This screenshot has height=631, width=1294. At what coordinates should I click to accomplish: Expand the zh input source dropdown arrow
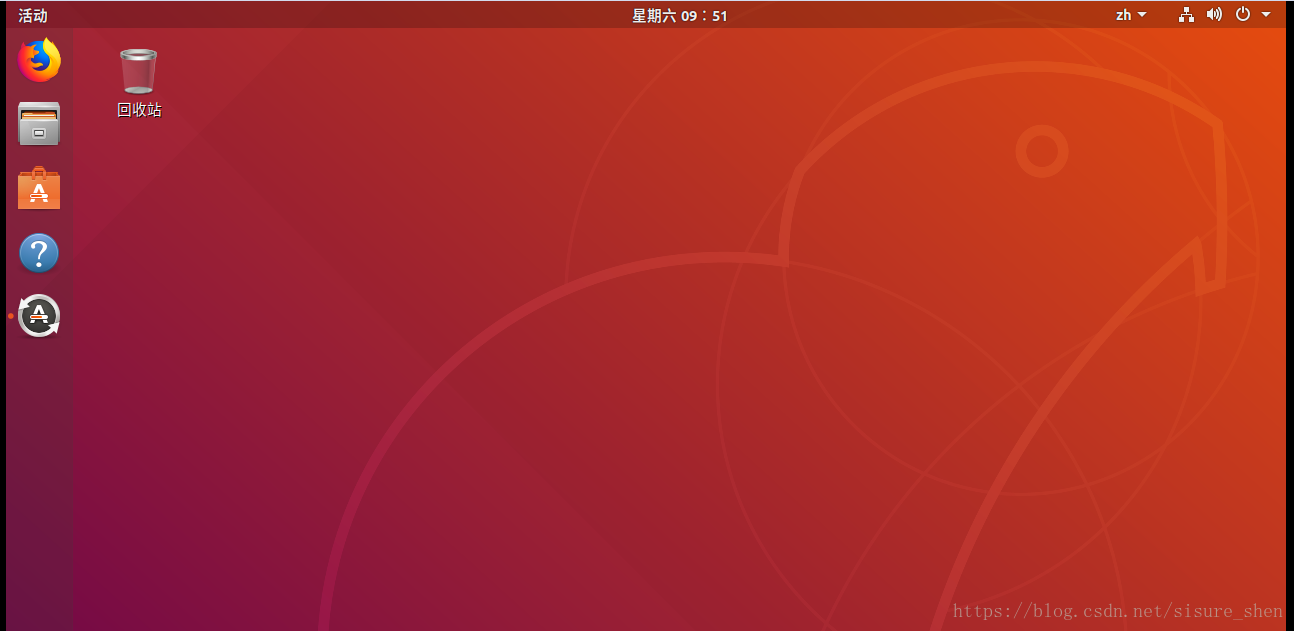click(x=1143, y=15)
